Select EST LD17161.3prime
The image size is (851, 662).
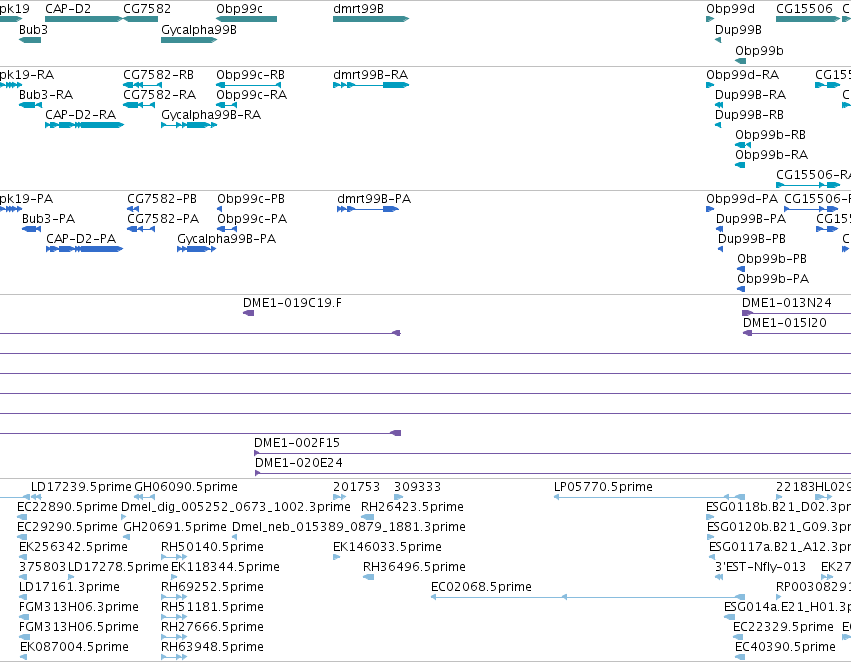23,597
